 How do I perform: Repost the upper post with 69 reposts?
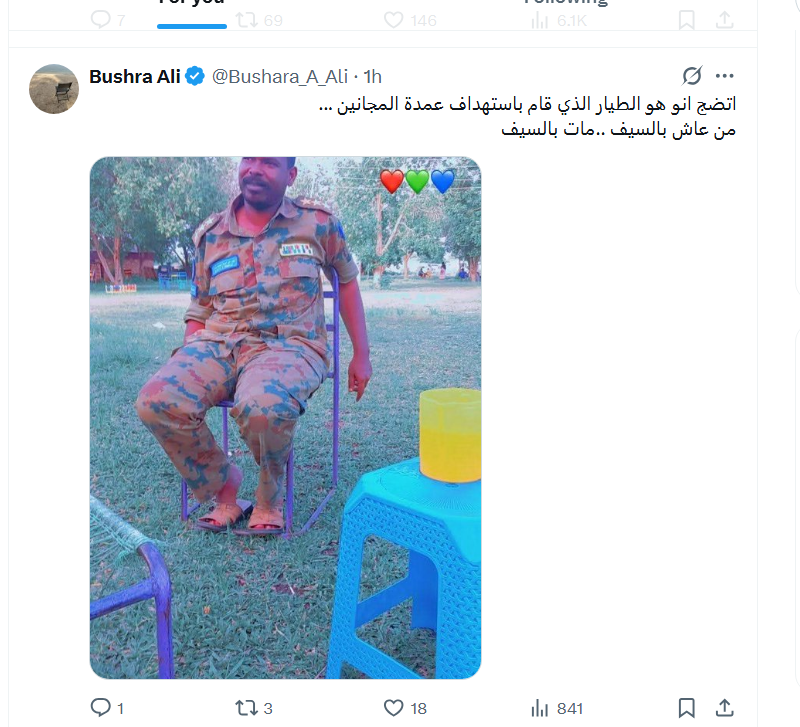(259, 20)
